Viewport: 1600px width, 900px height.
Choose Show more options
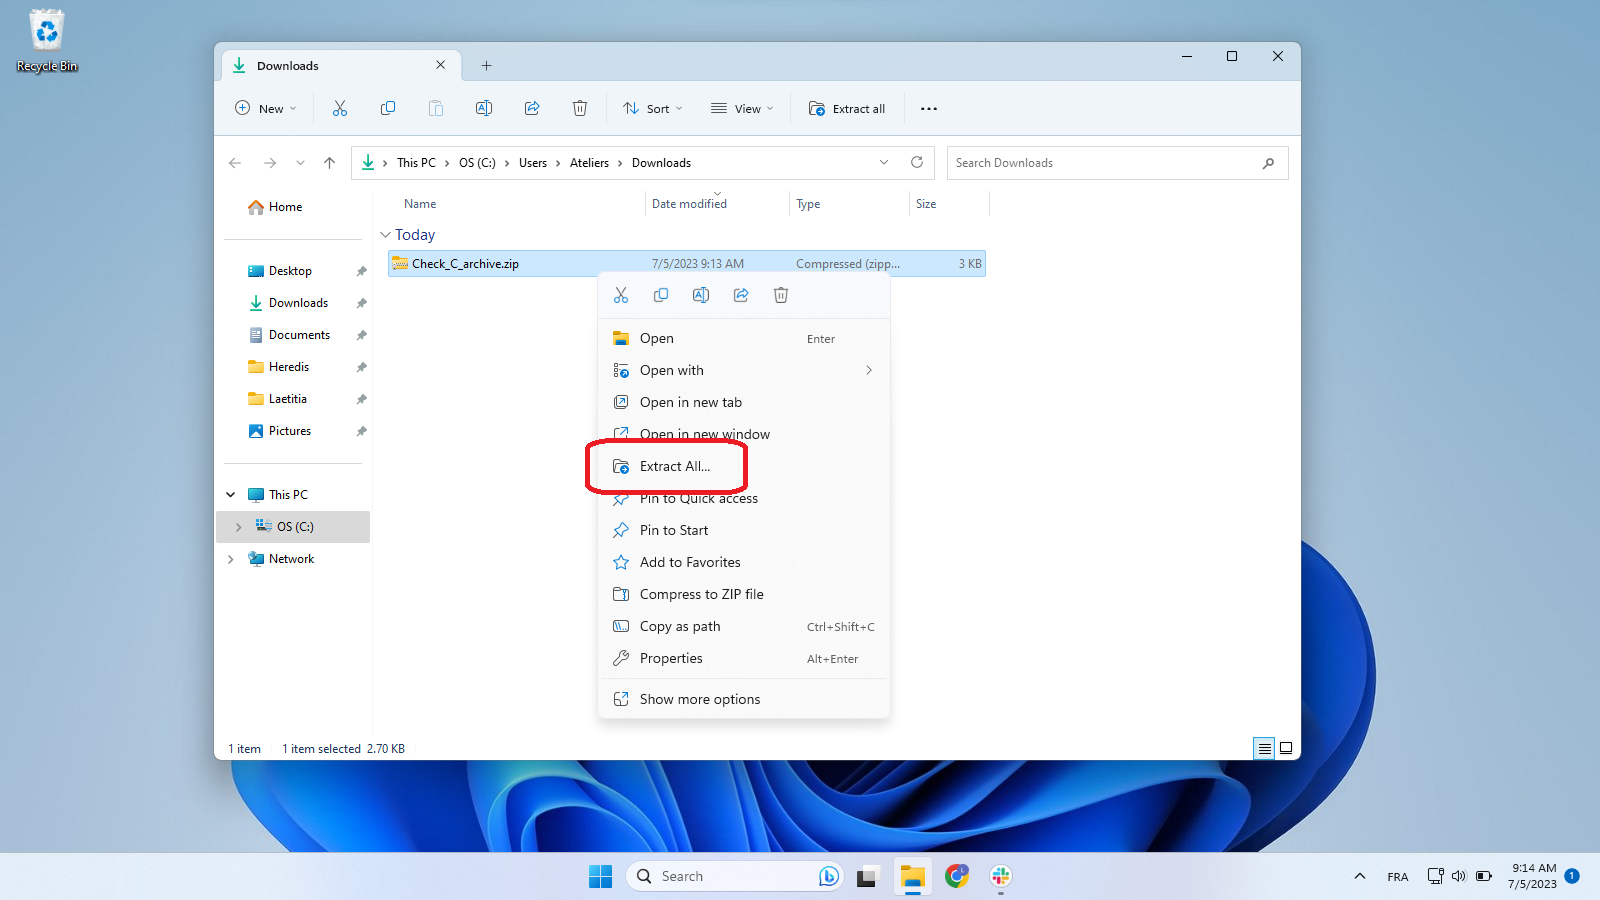(700, 699)
